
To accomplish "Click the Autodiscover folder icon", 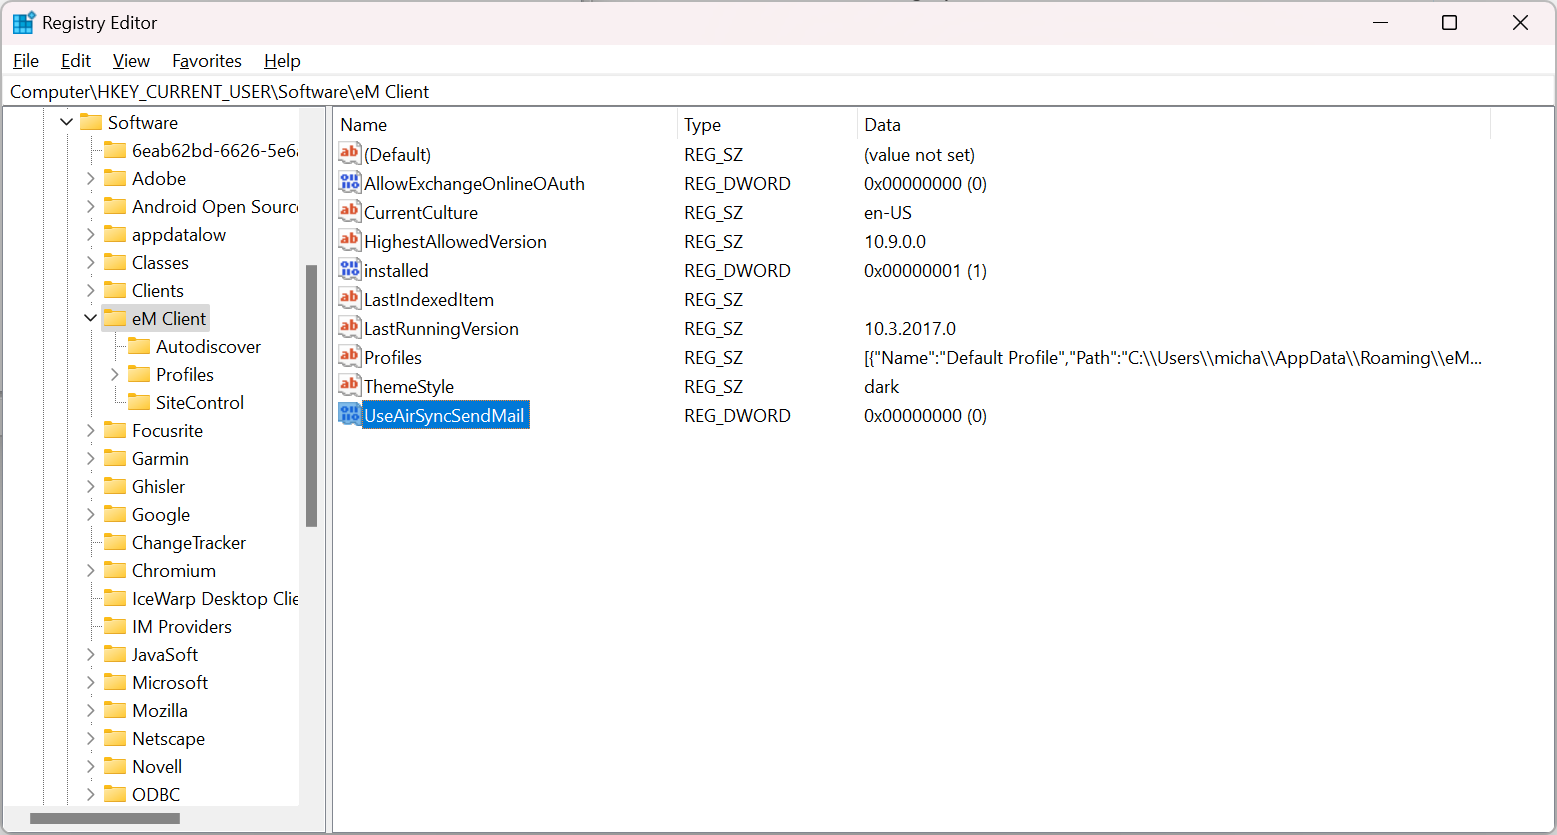I will coord(139,346).
